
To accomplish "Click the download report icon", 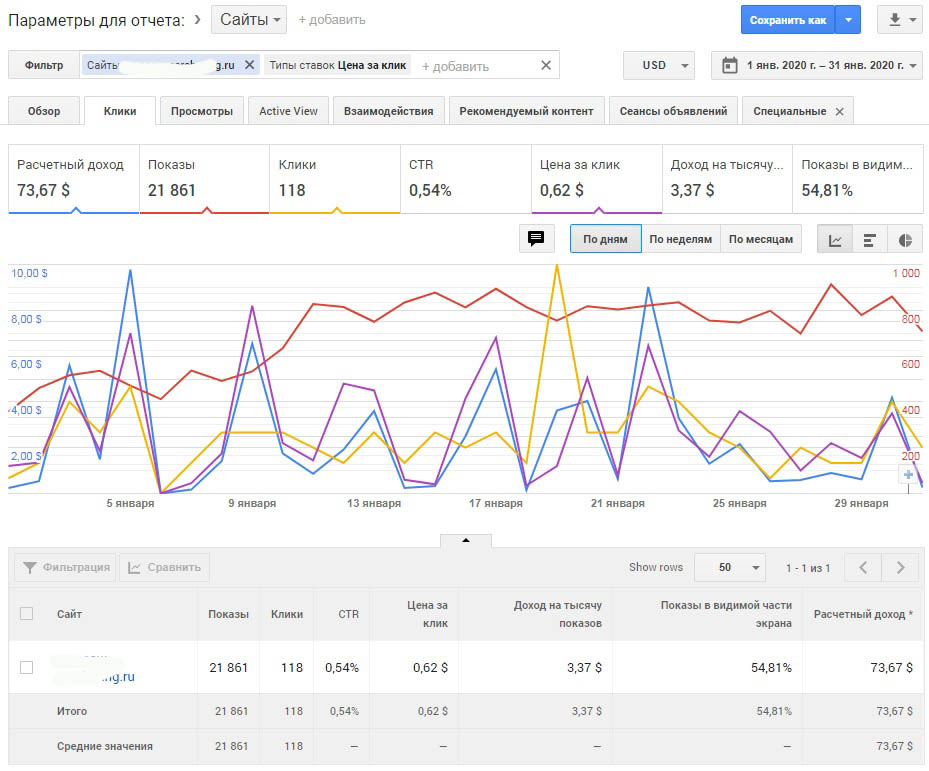I will click(897, 20).
